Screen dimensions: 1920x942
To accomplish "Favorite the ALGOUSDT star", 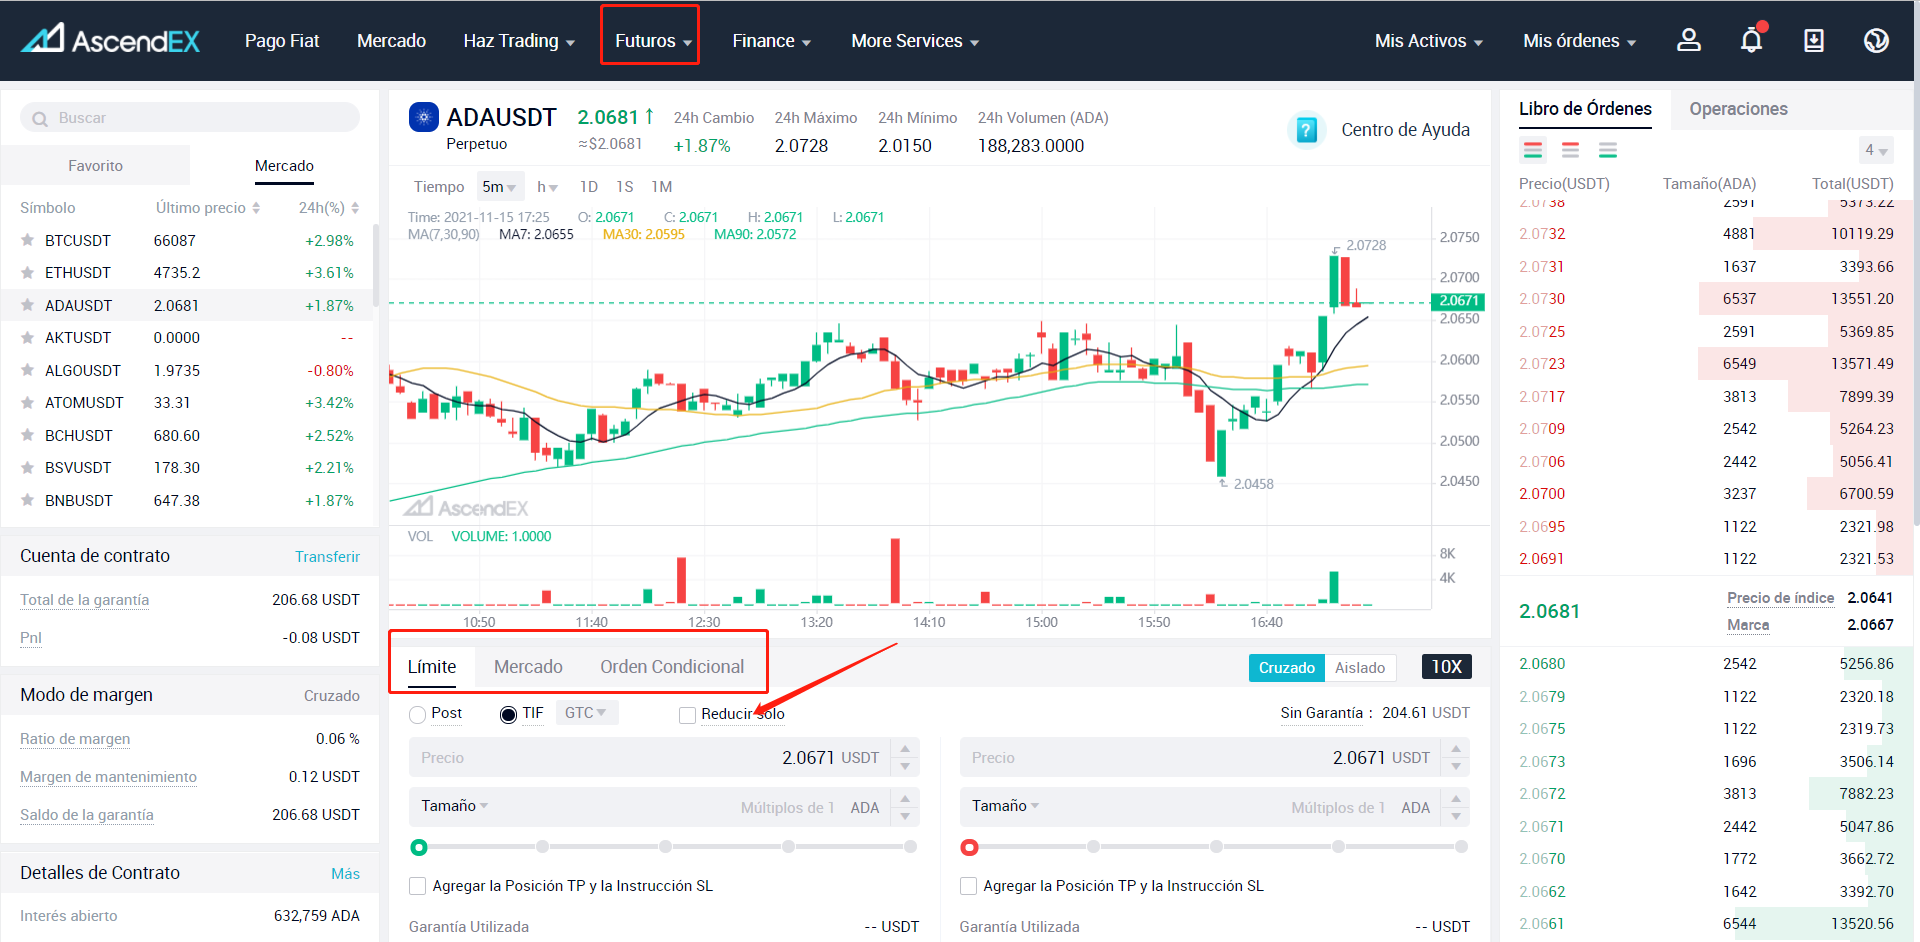I will click(x=28, y=370).
